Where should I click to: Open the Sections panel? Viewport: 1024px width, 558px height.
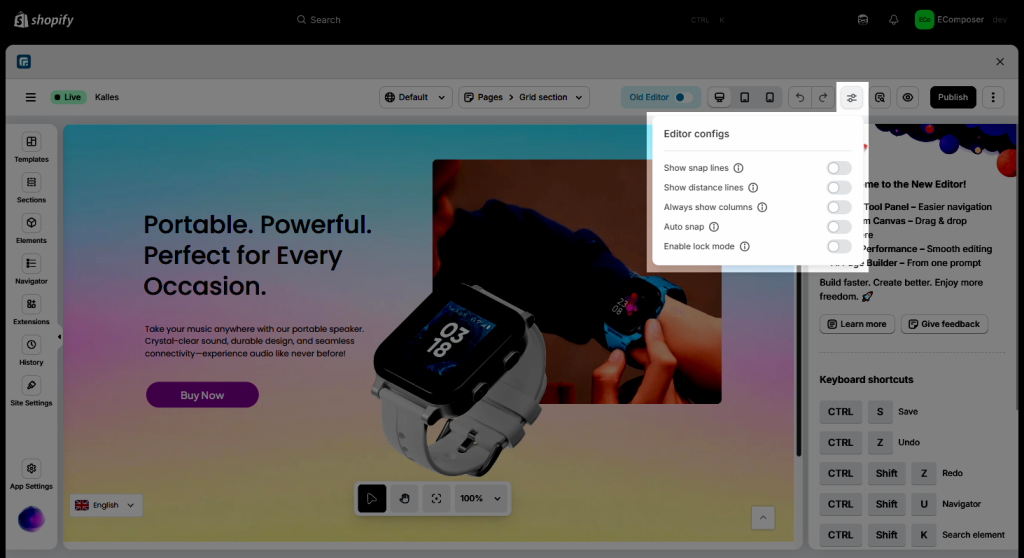click(31, 188)
